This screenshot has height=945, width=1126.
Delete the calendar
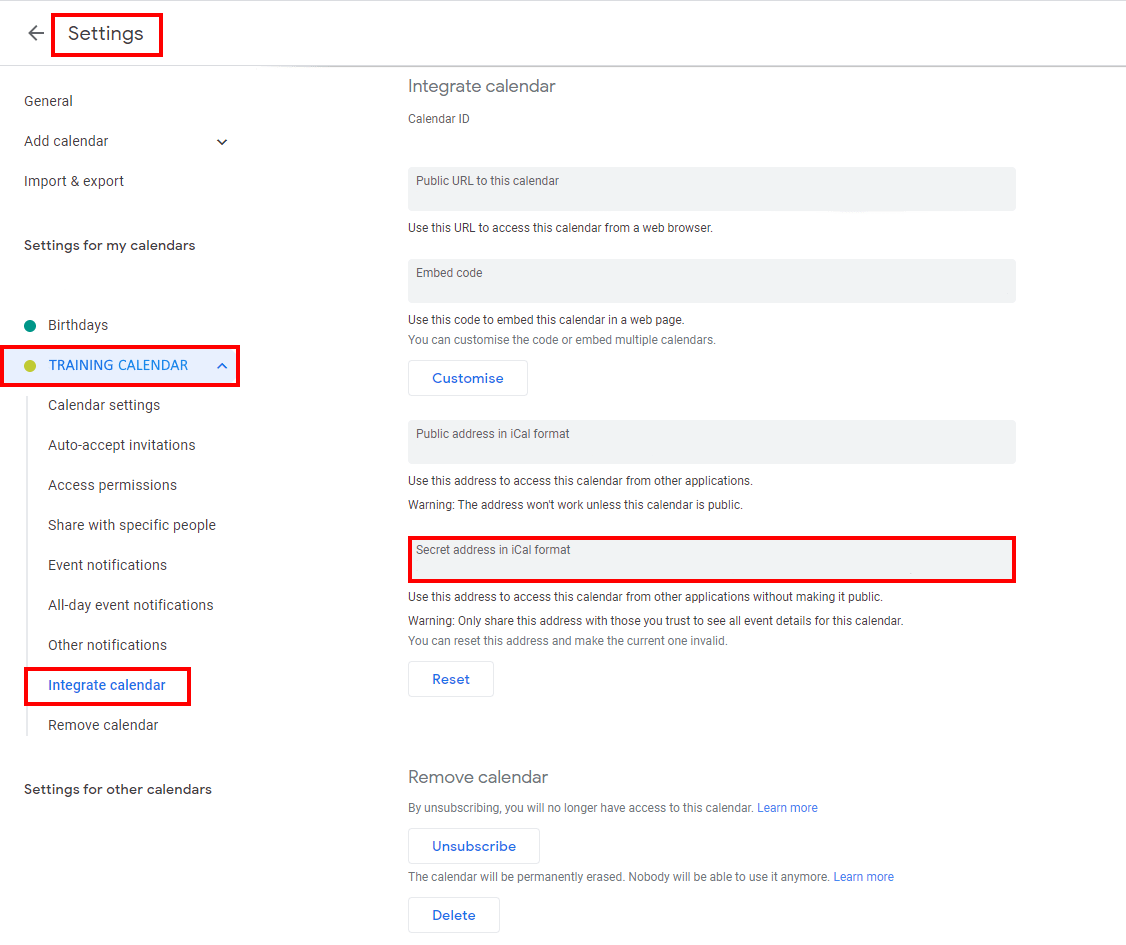453,916
